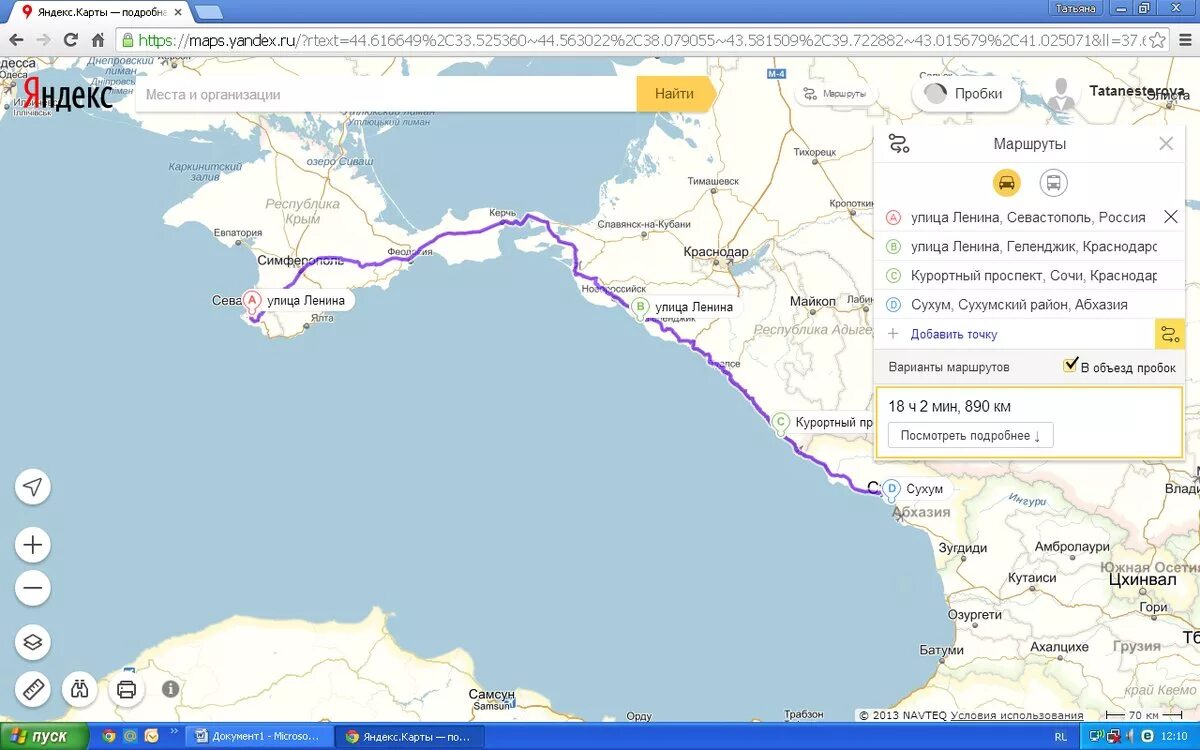Switch to Документ1 Microsoft Word taskbar item

point(260,736)
